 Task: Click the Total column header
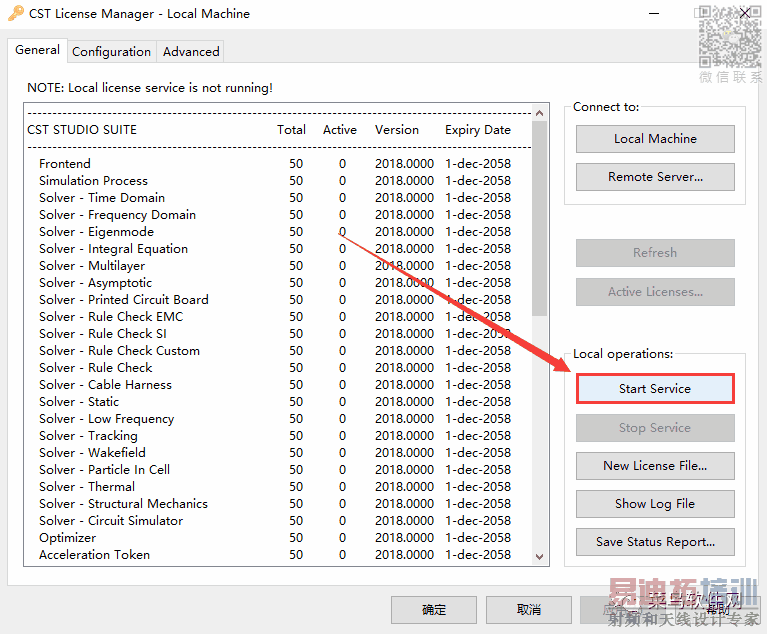(x=292, y=130)
